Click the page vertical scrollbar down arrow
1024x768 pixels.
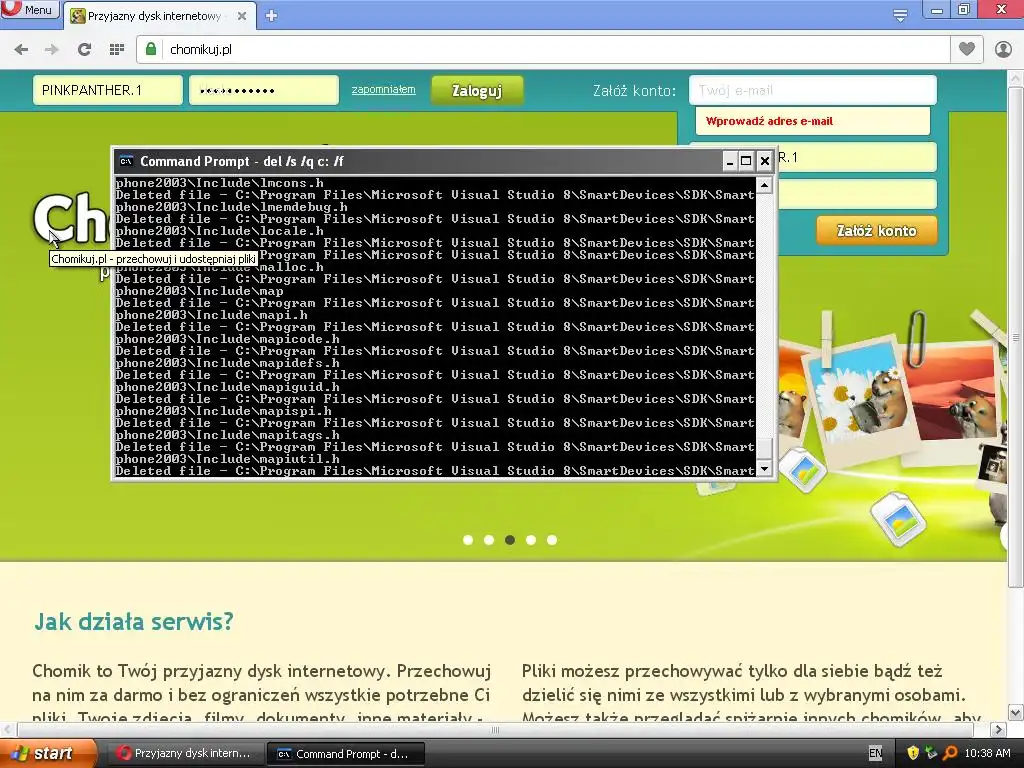(1016, 712)
